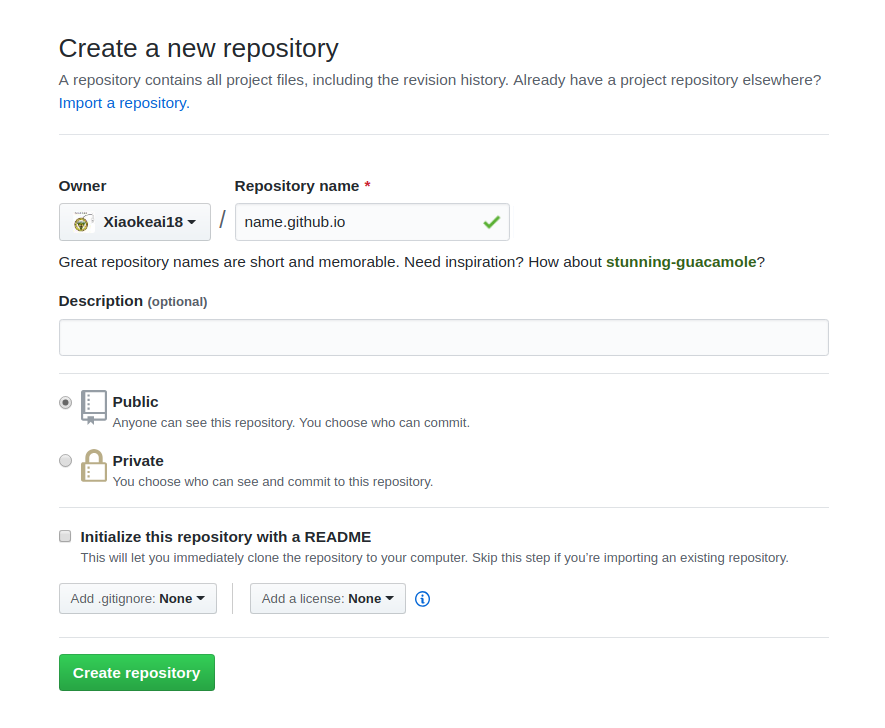
Task: Focus the Repository name input field
Action: 373,222
